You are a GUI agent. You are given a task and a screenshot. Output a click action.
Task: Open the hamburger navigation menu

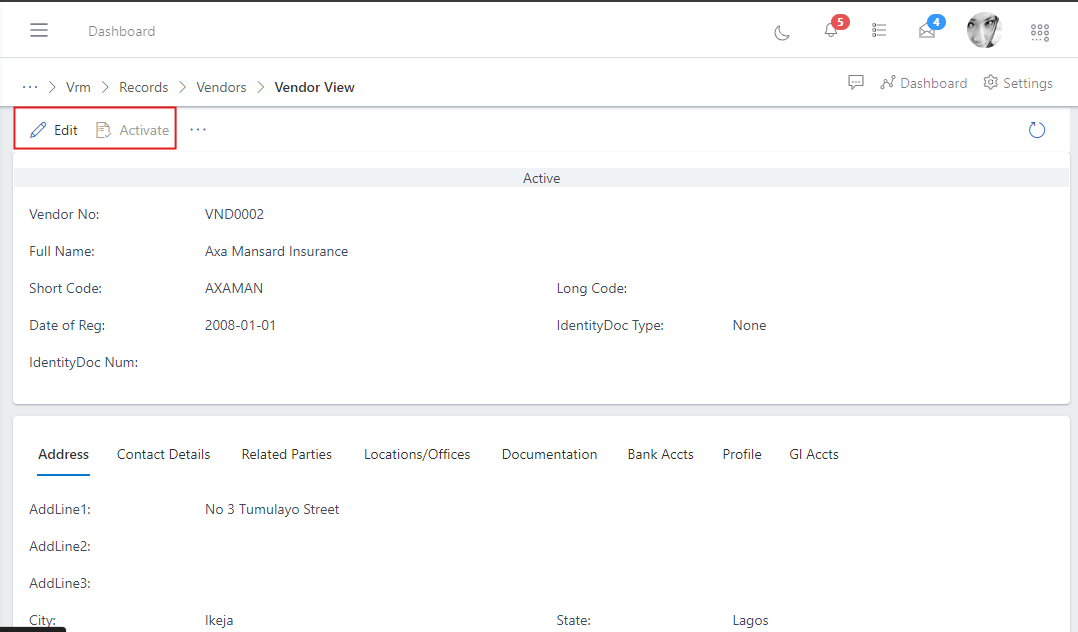(39, 30)
